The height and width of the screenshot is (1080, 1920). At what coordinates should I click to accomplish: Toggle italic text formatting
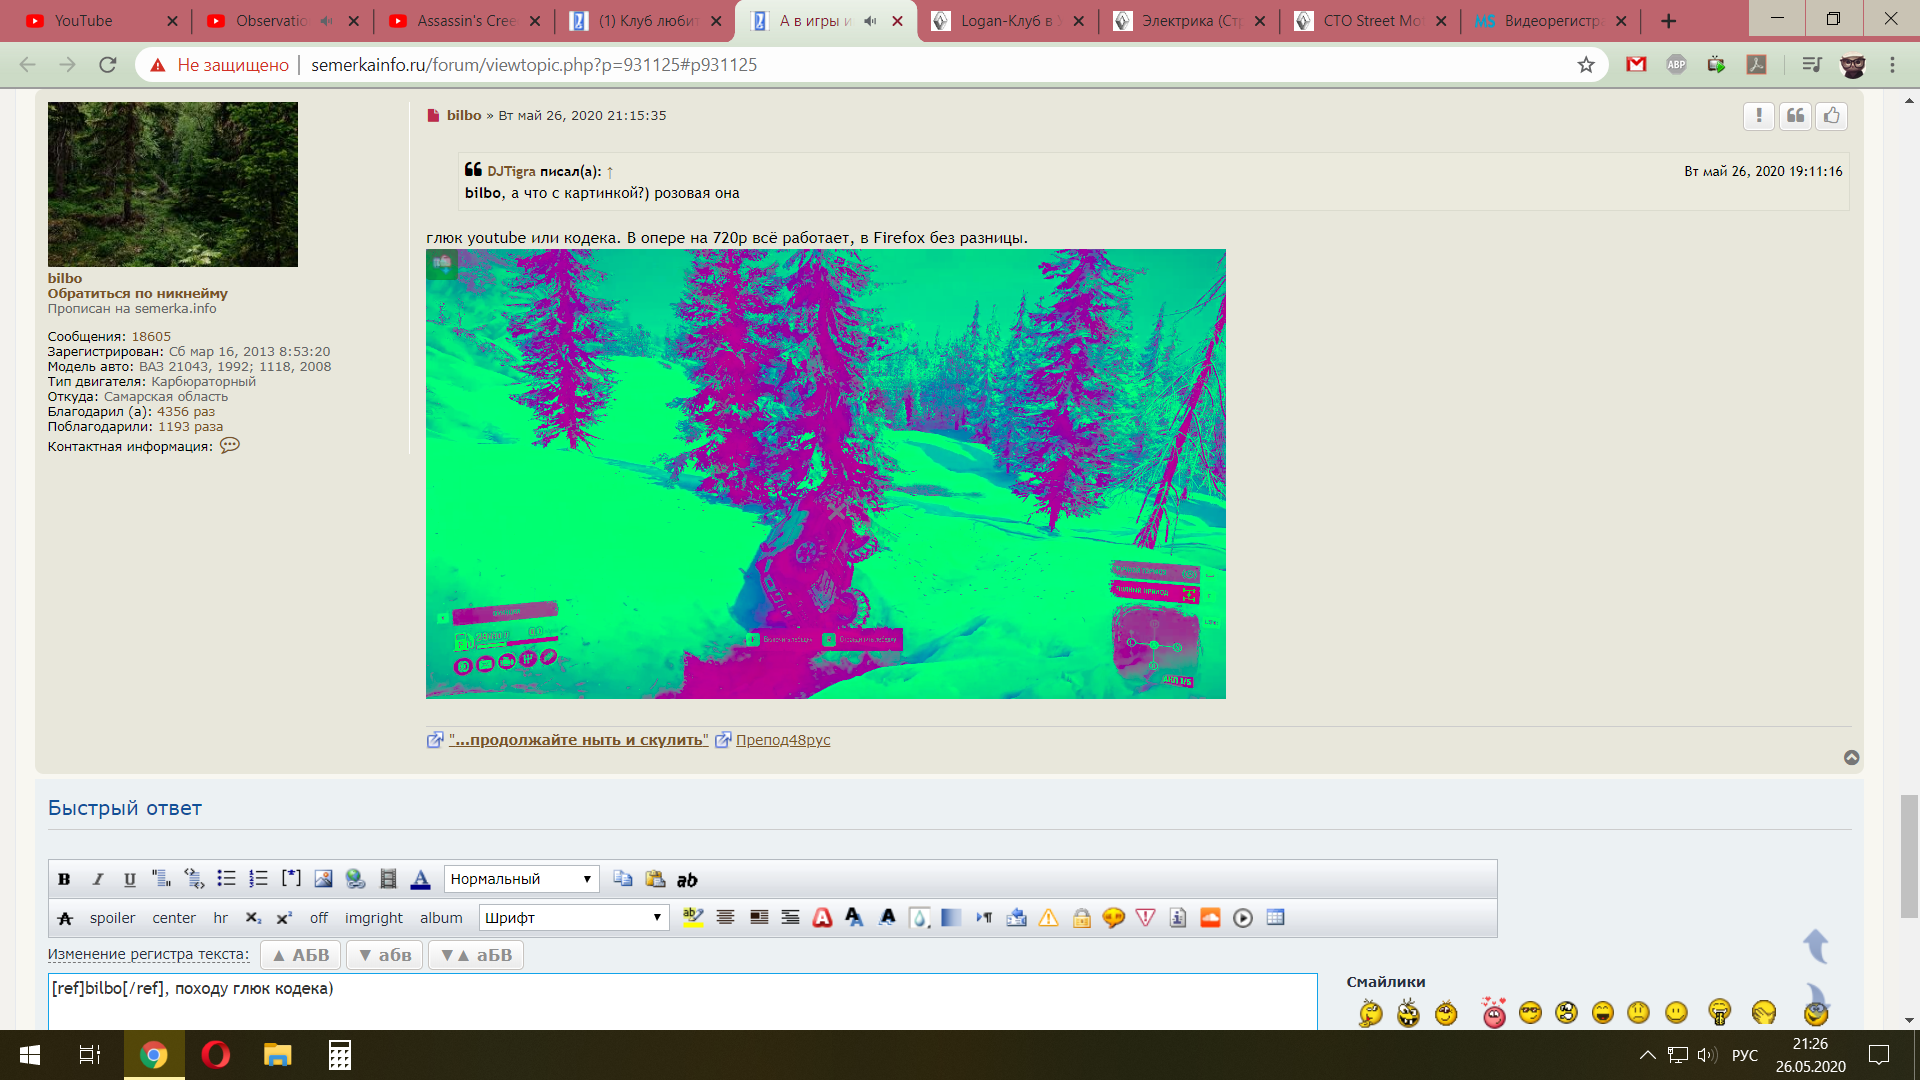tap(97, 879)
